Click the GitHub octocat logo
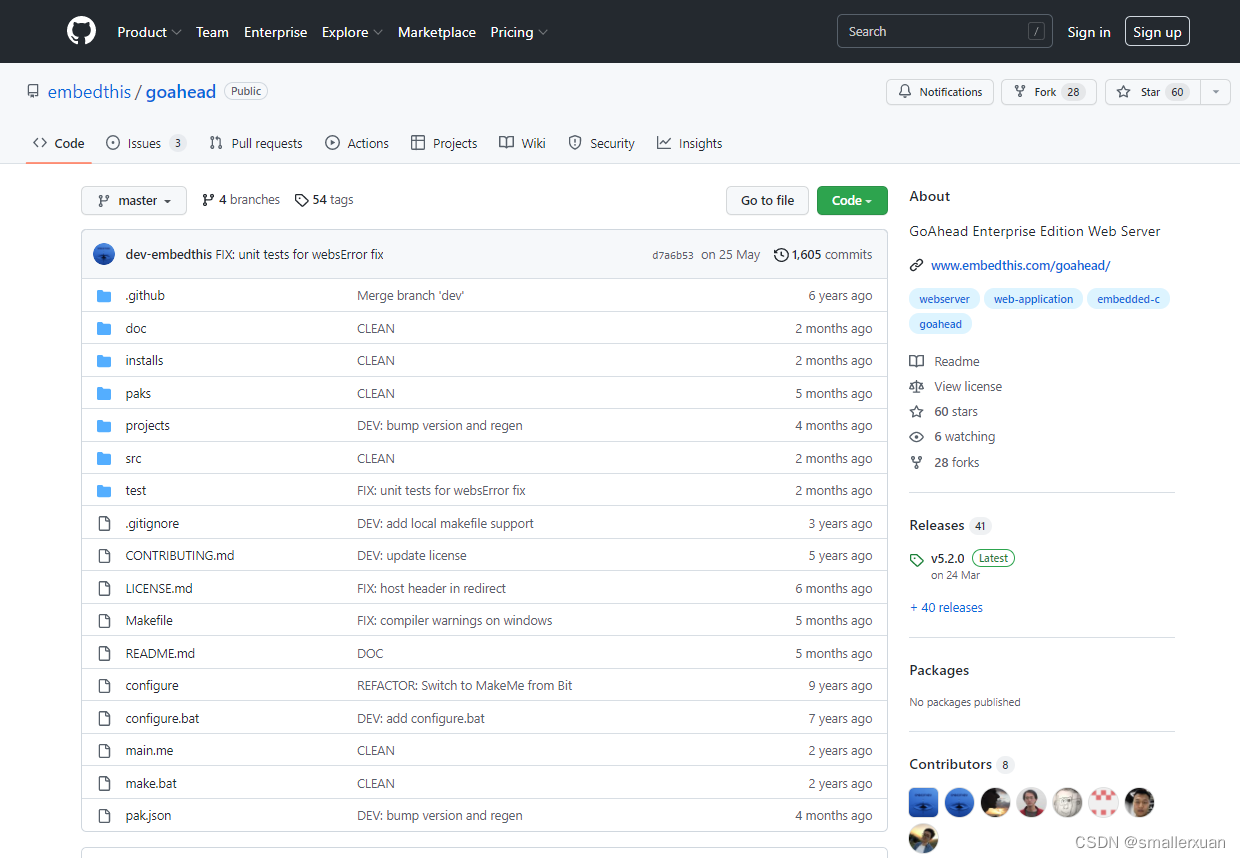This screenshot has width=1240, height=858. [81, 31]
